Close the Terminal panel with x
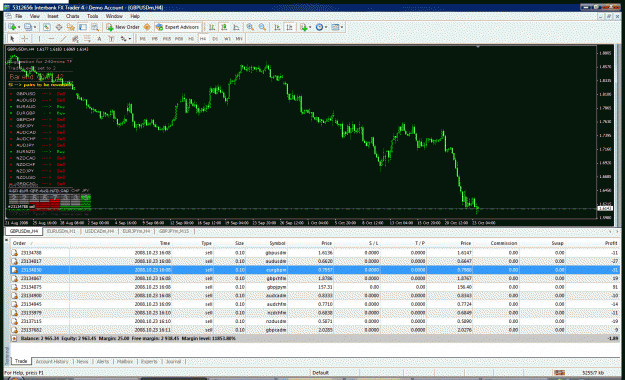 click(6, 239)
